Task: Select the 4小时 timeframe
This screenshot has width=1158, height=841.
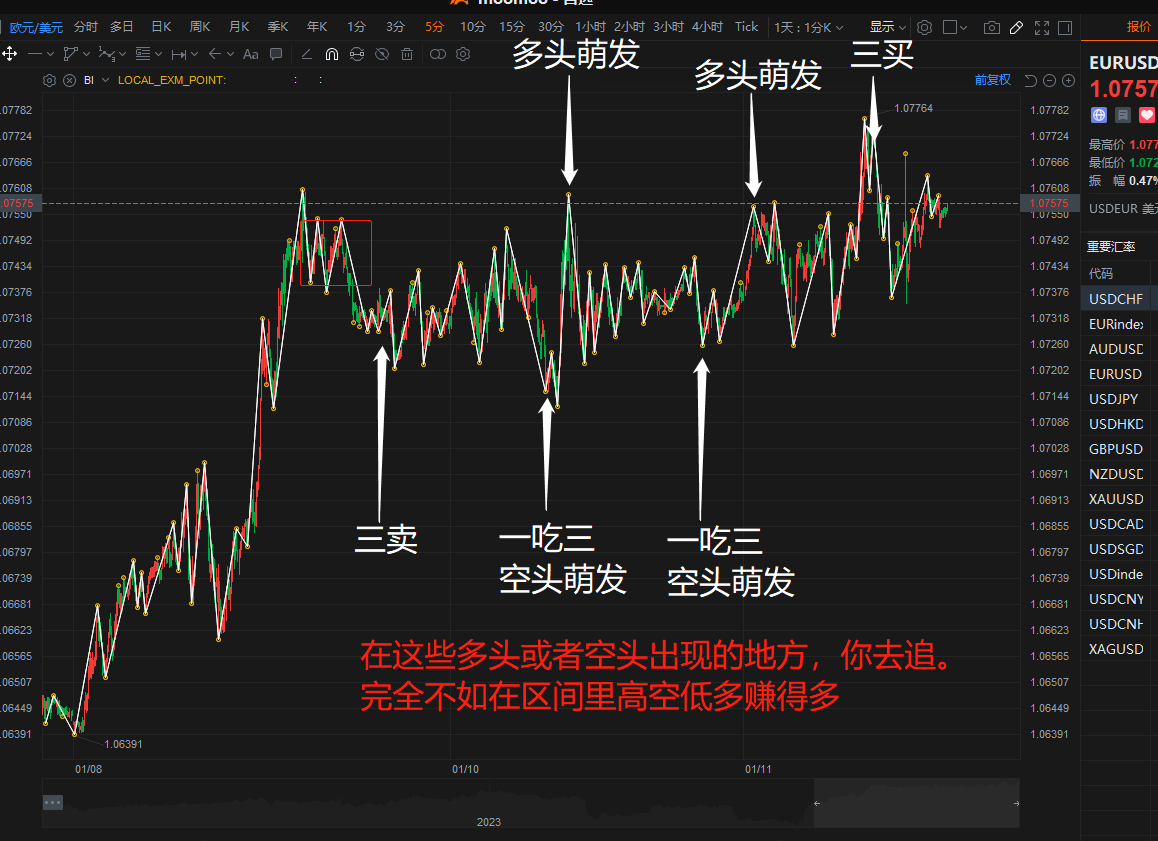Action: click(x=707, y=27)
